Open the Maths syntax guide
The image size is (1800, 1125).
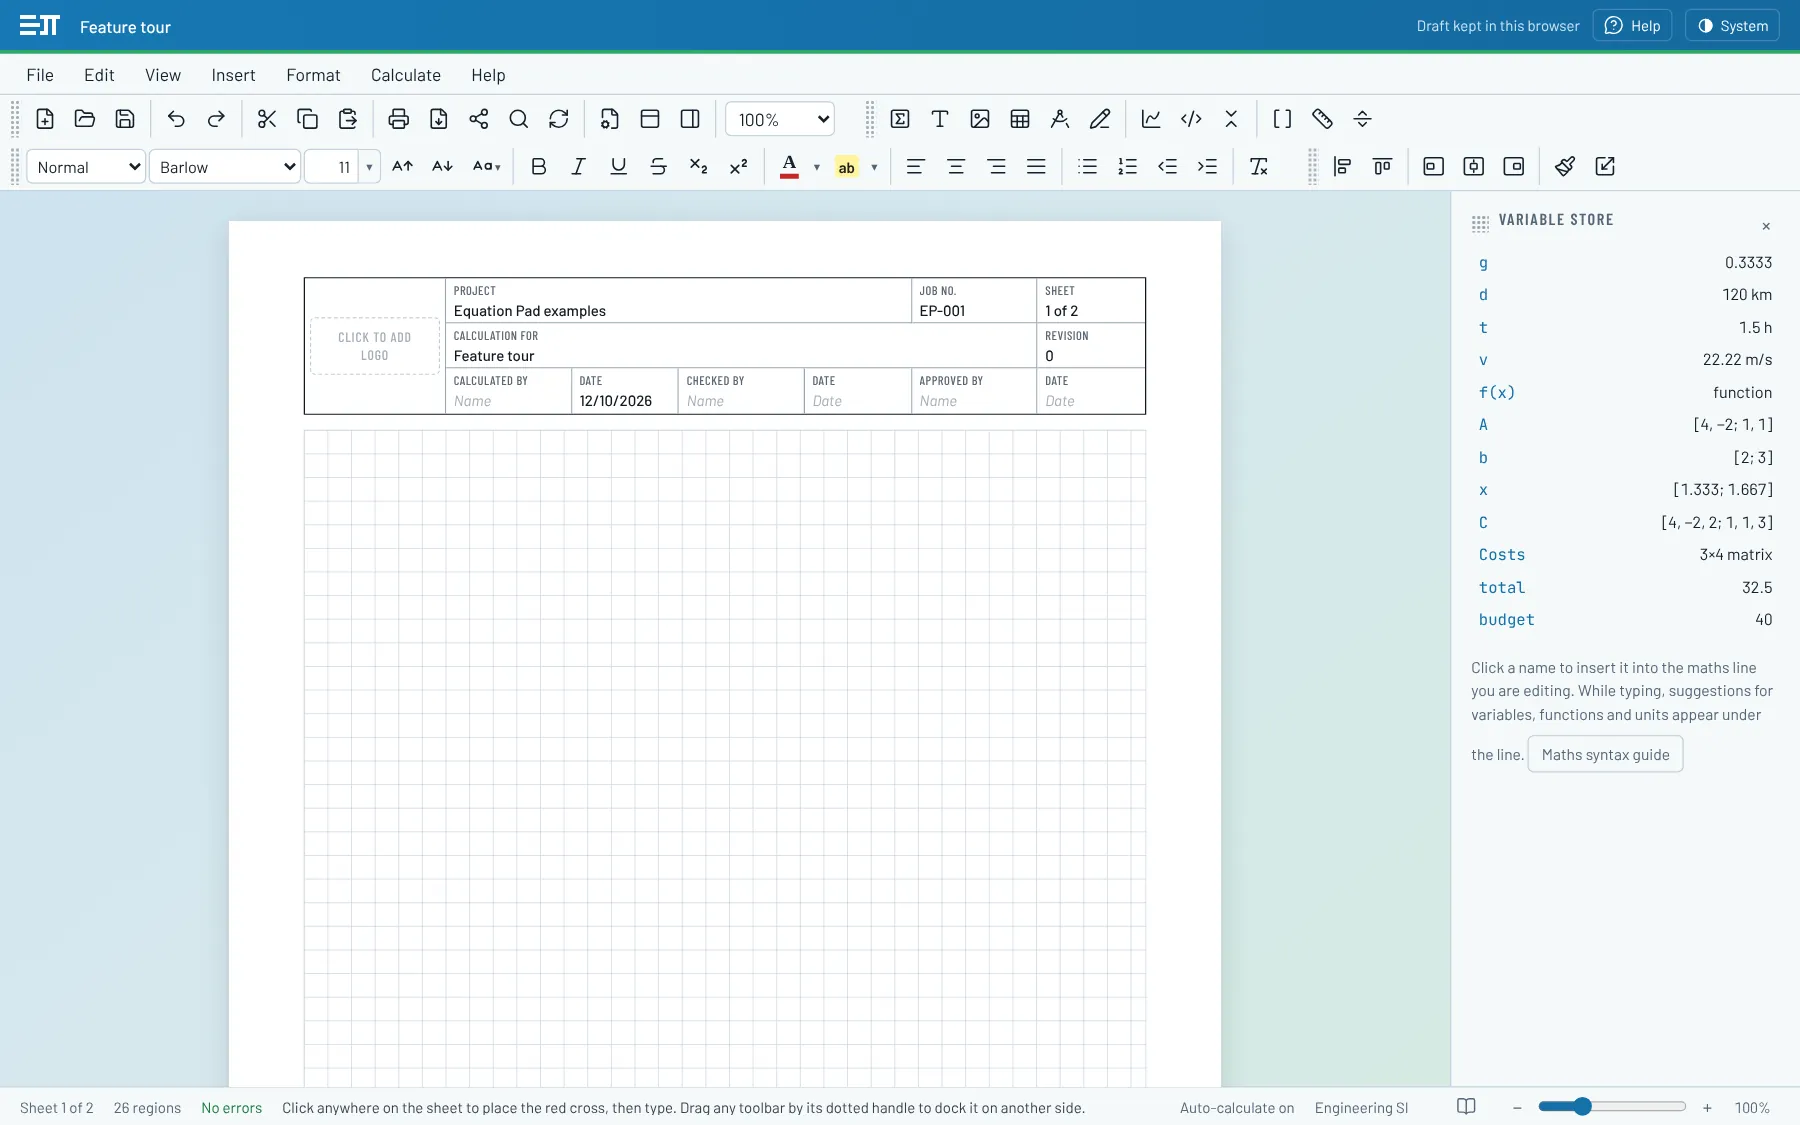click(x=1605, y=755)
